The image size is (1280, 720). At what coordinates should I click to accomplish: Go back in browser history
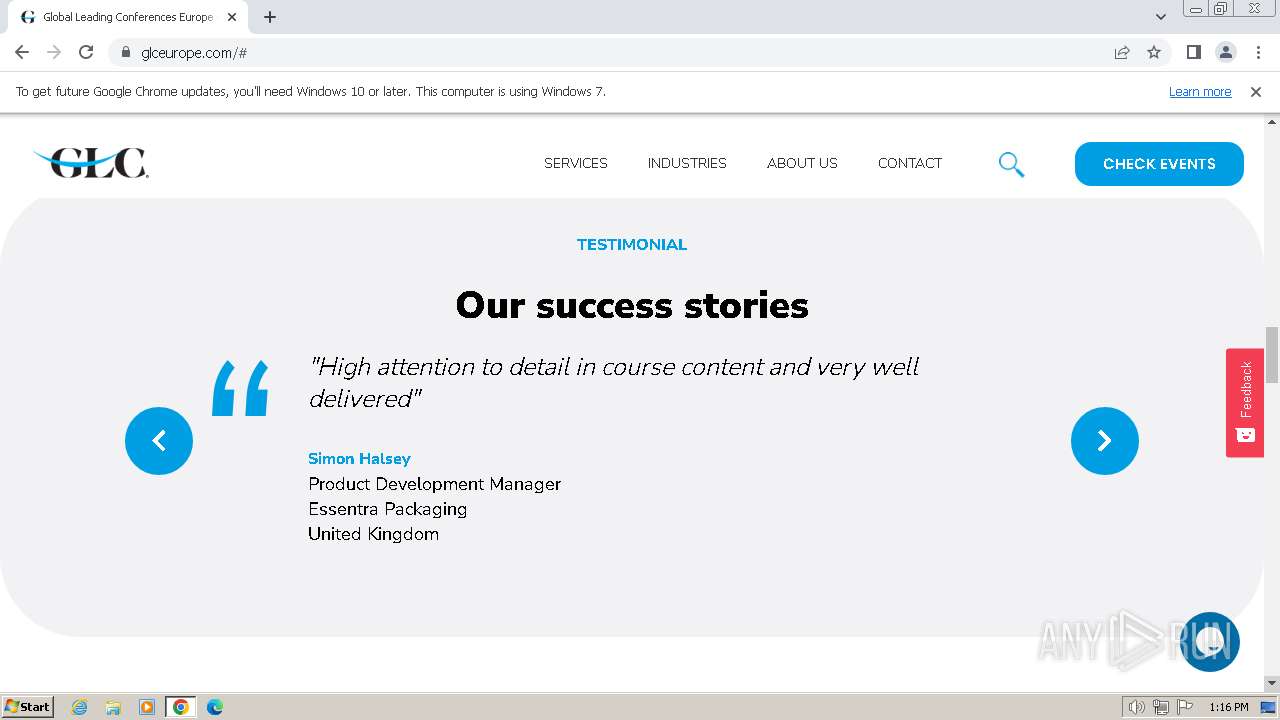point(22,52)
